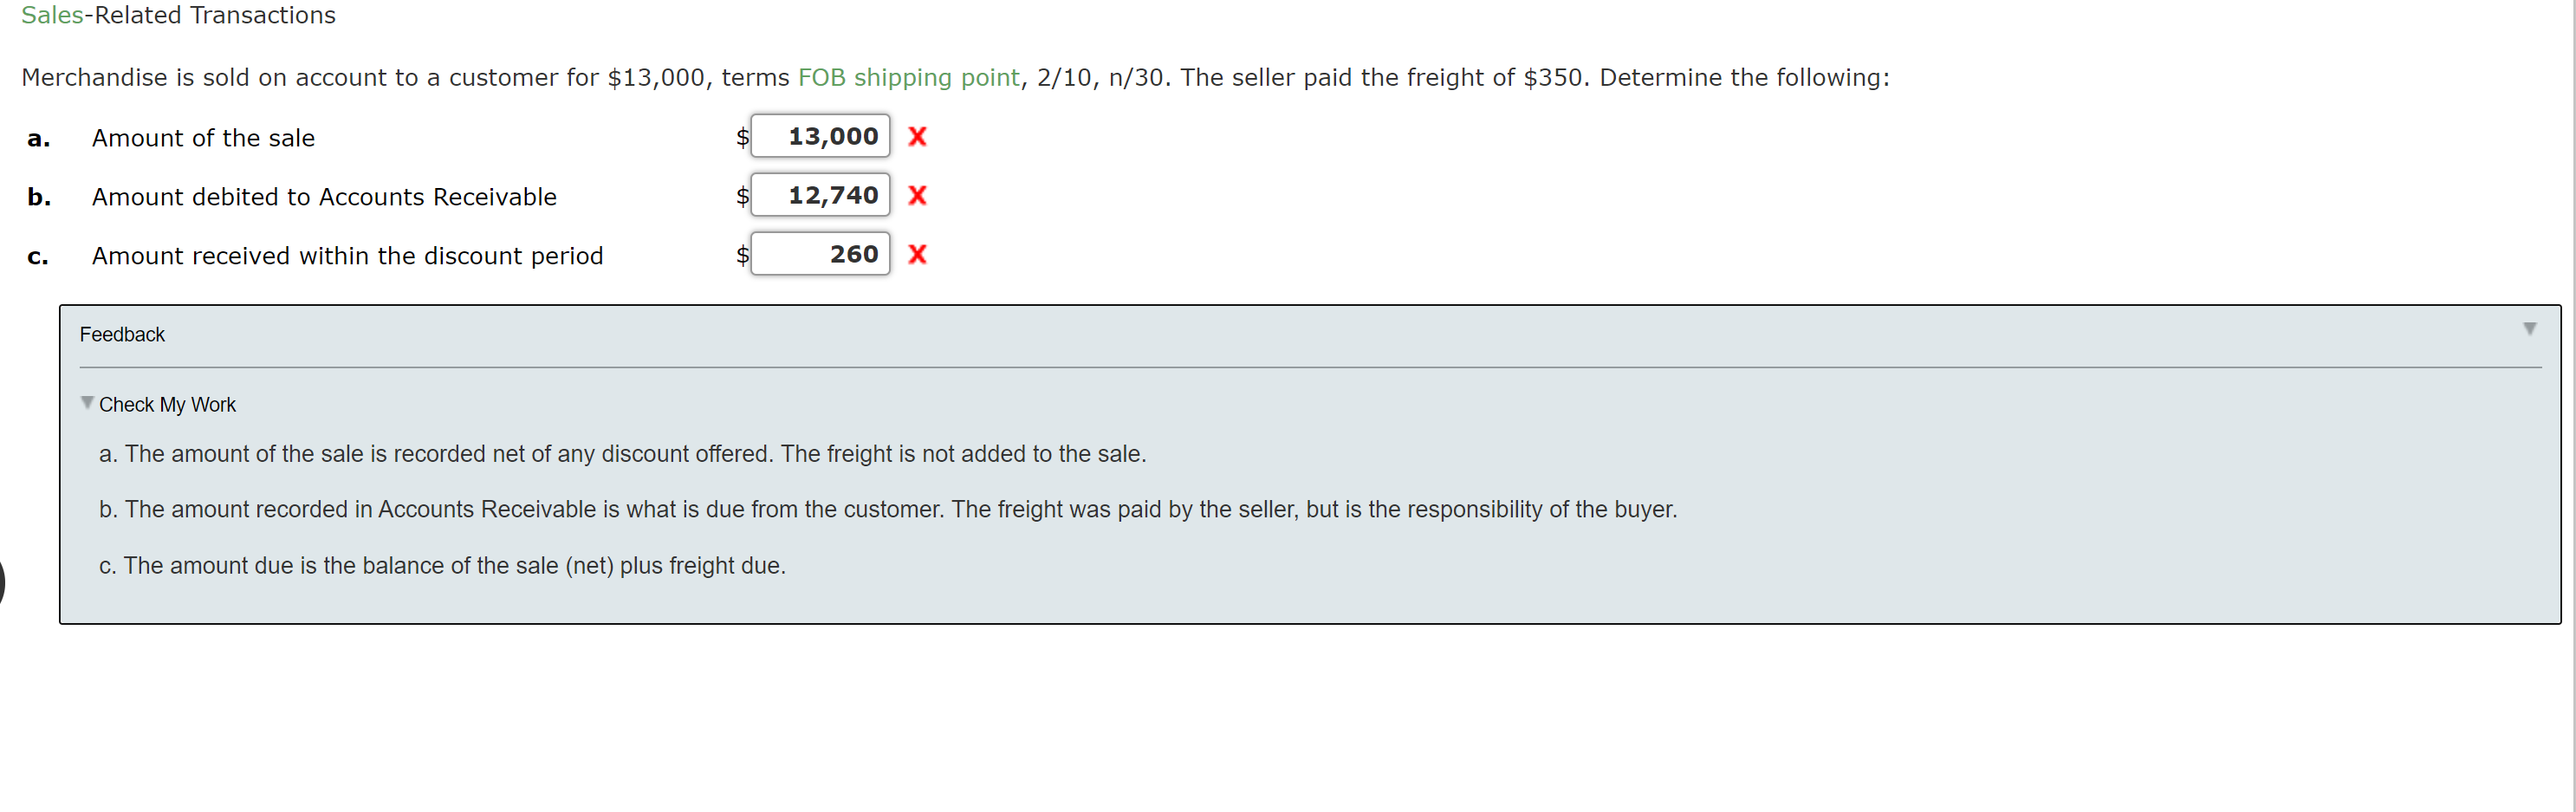Click the red X marking answer c incorrect

tap(918, 255)
